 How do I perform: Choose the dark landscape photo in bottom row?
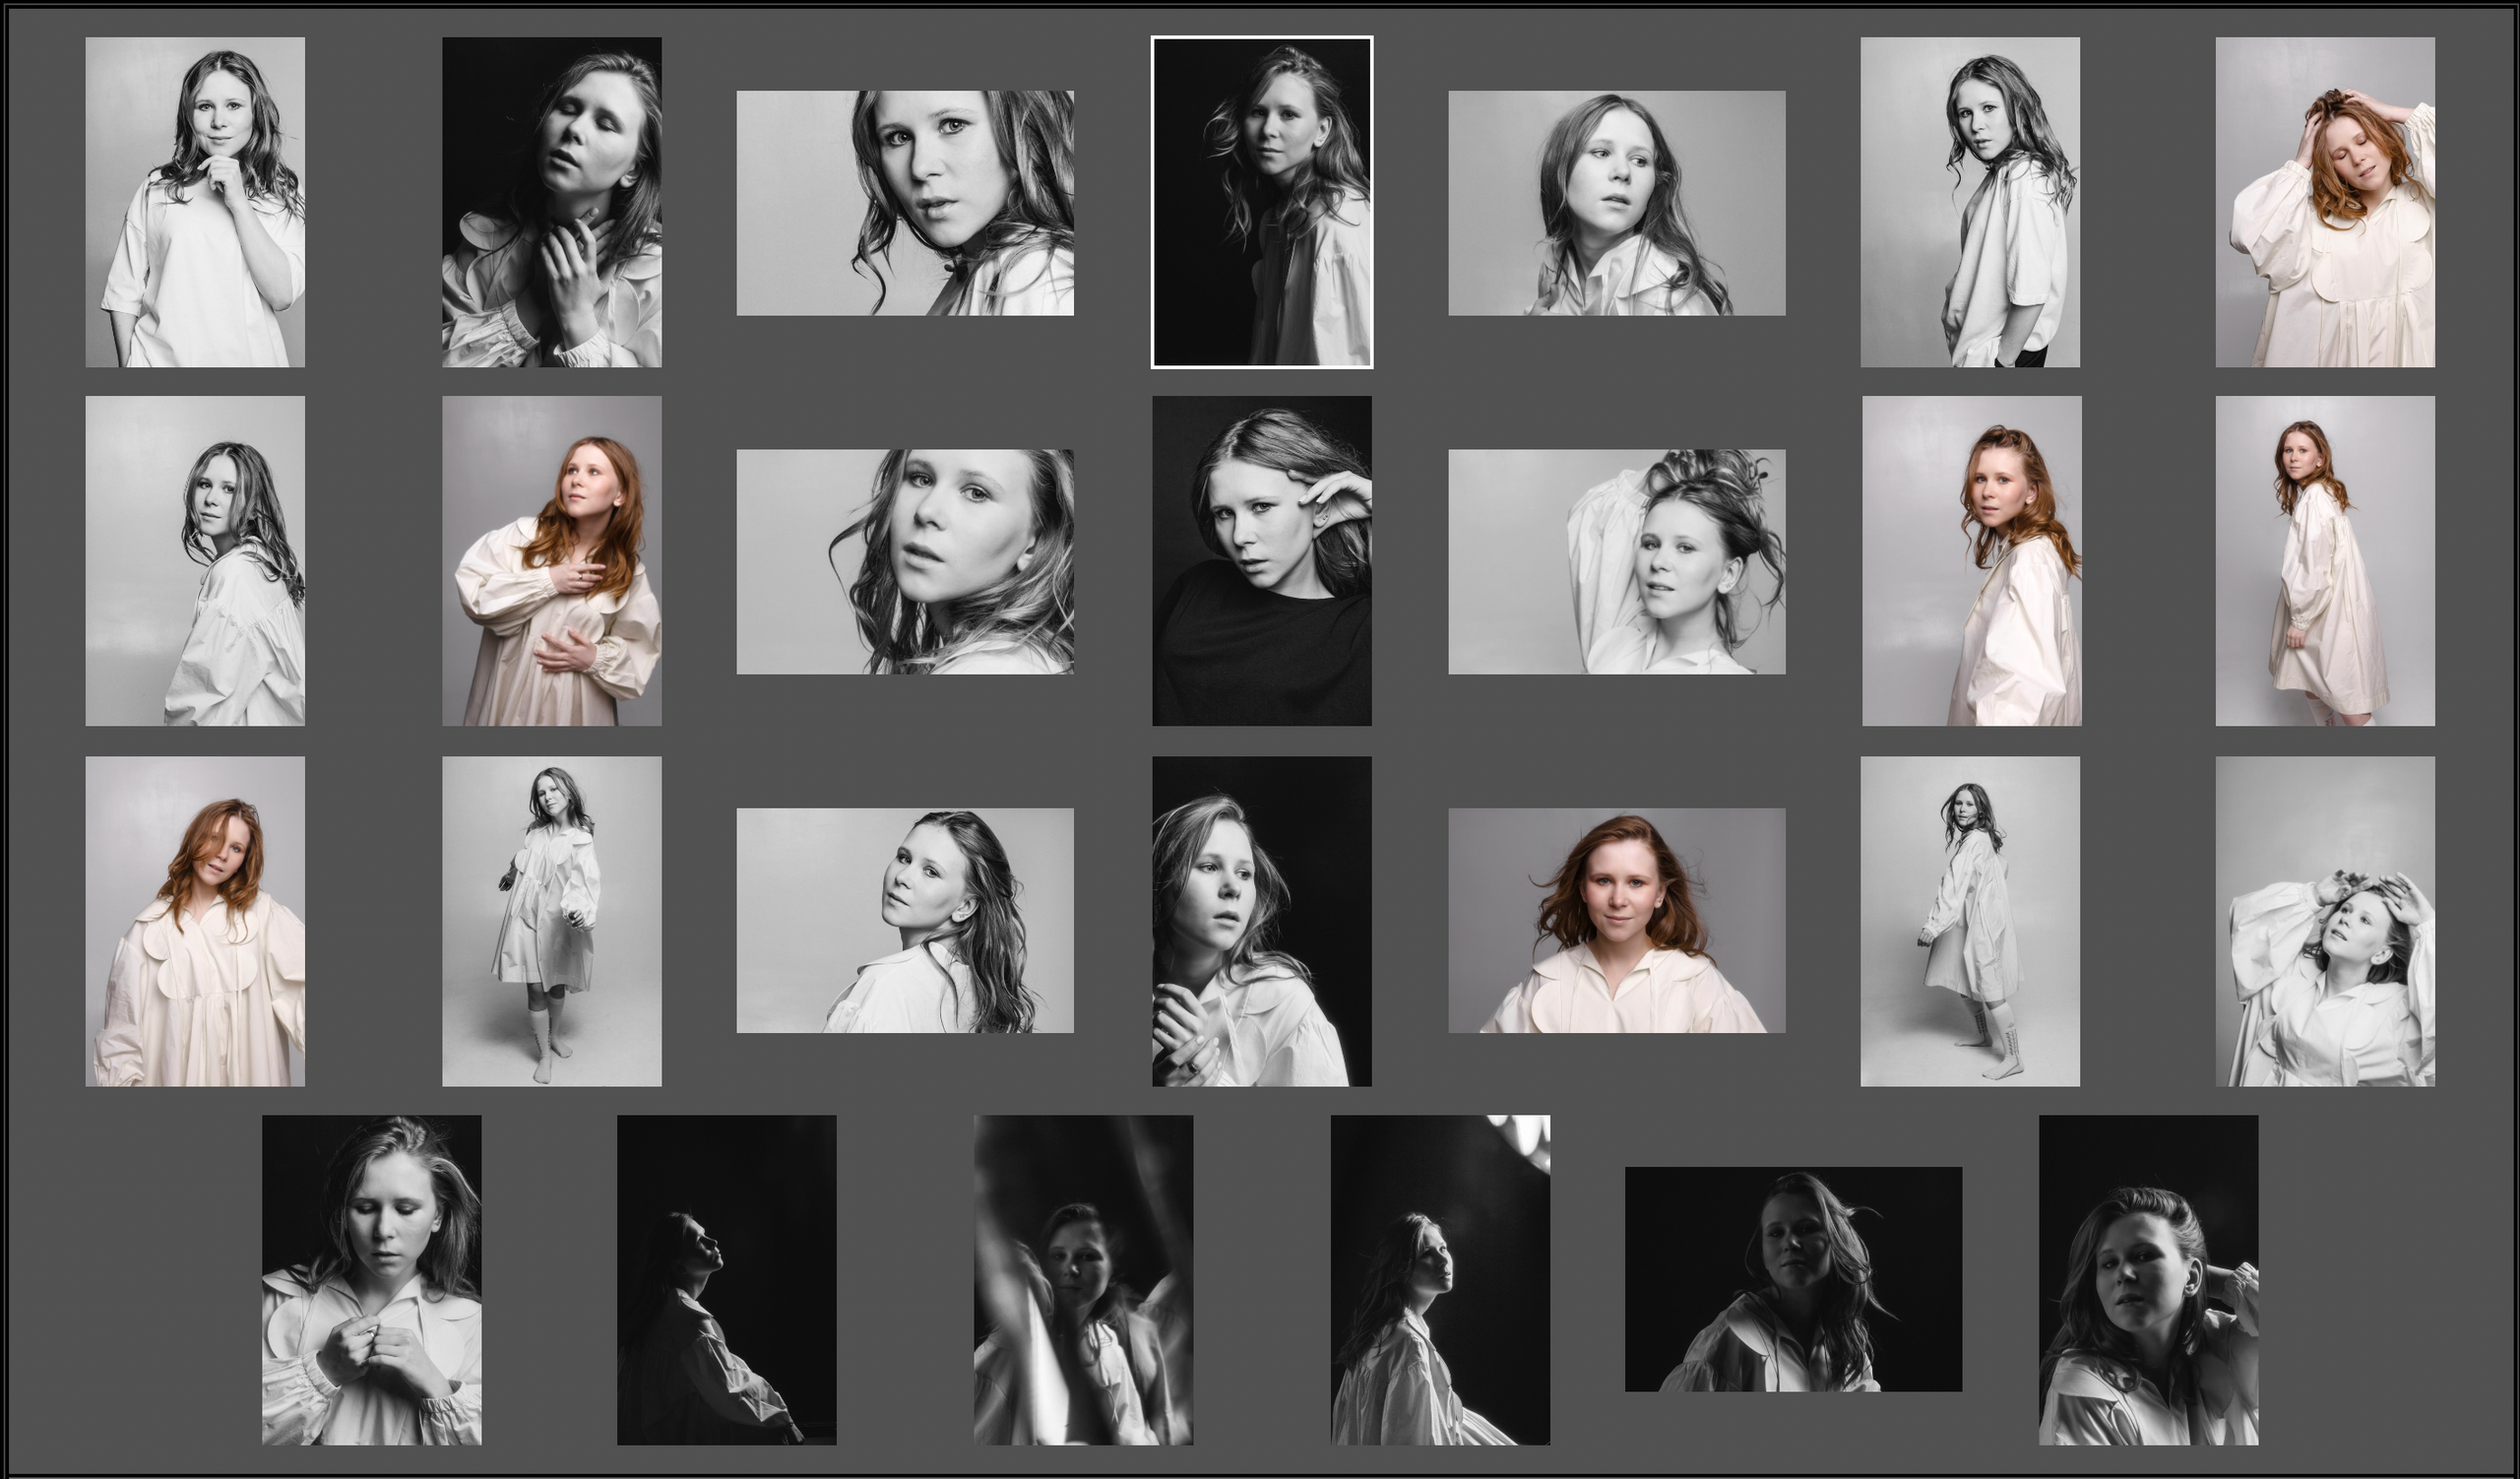point(1793,1278)
